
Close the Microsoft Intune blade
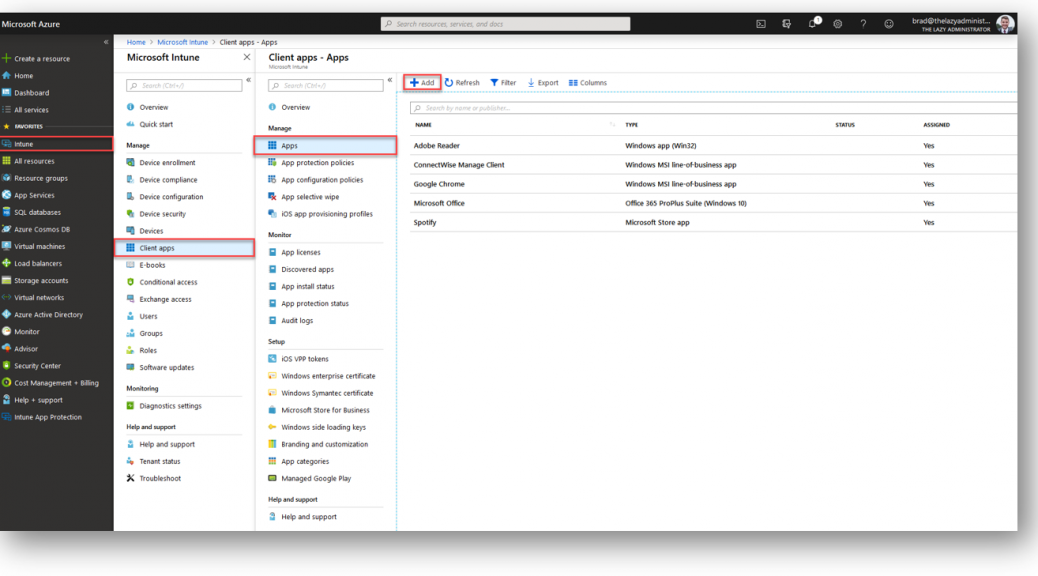[247, 58]
